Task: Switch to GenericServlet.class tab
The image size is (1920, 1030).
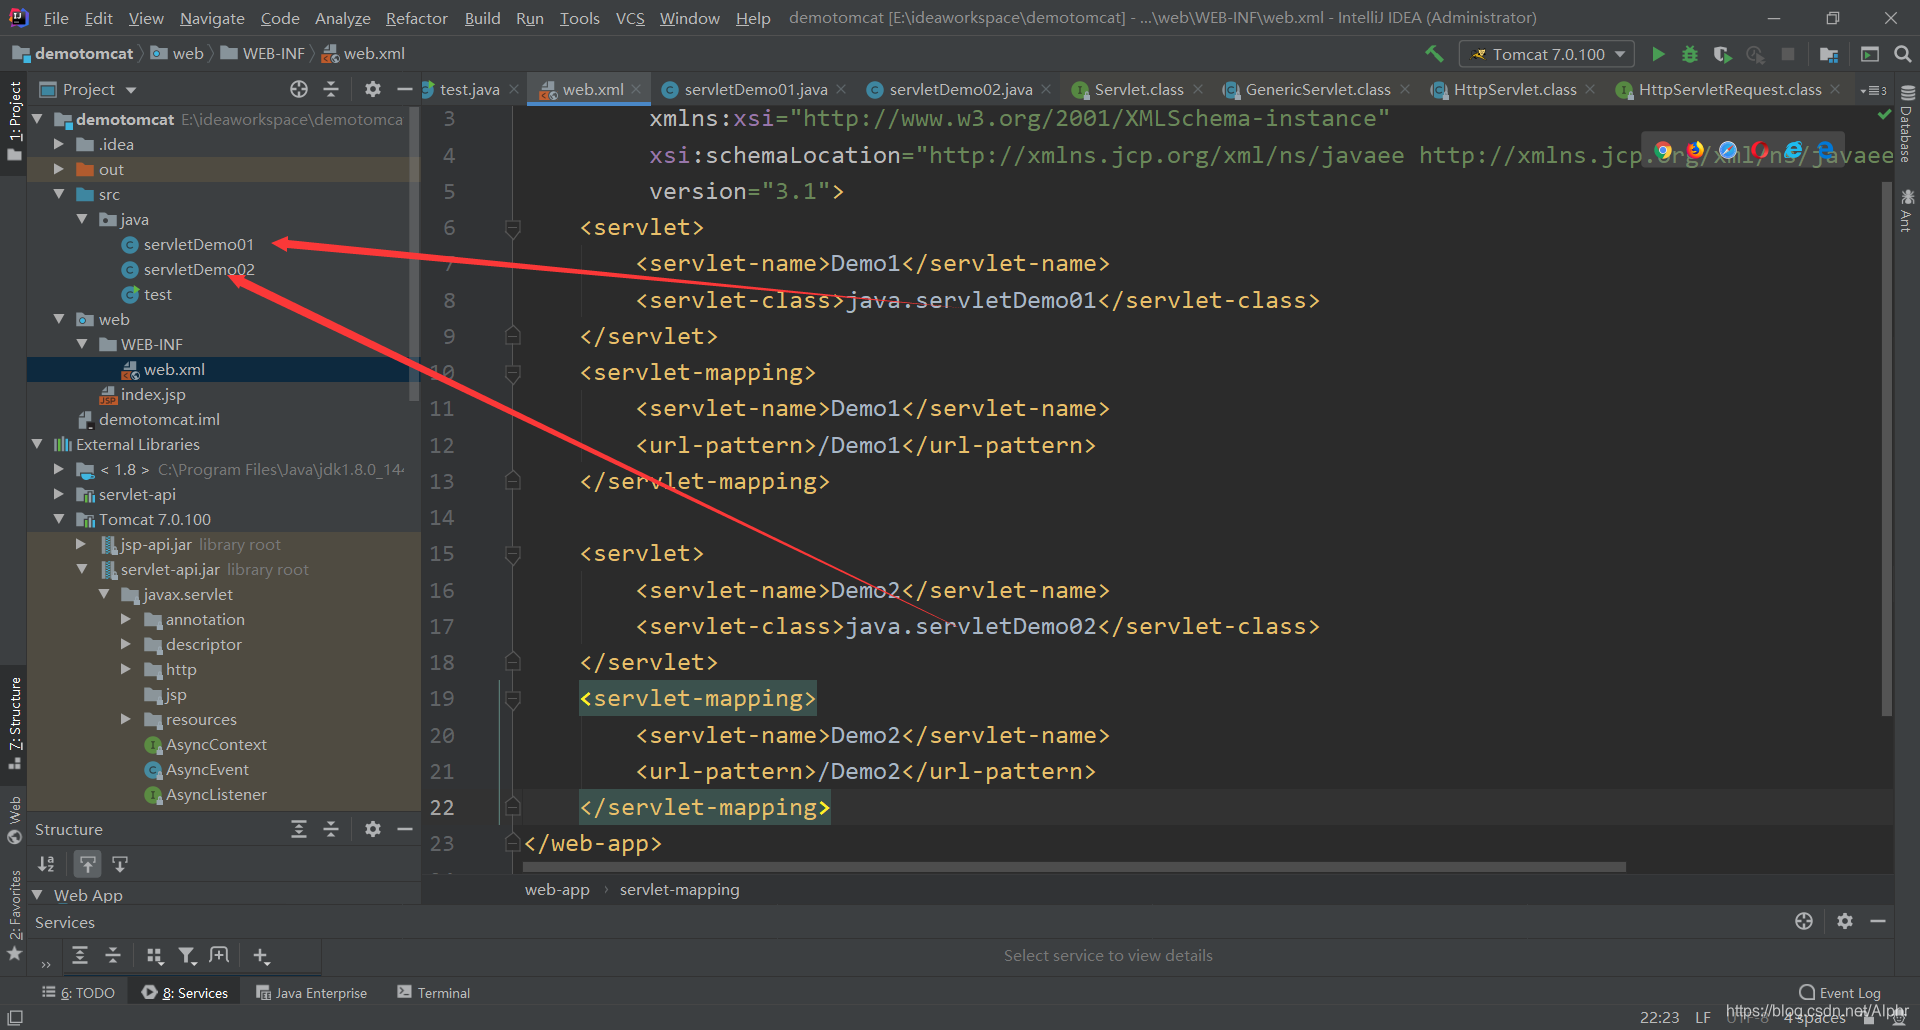Action: point(1317,90)
